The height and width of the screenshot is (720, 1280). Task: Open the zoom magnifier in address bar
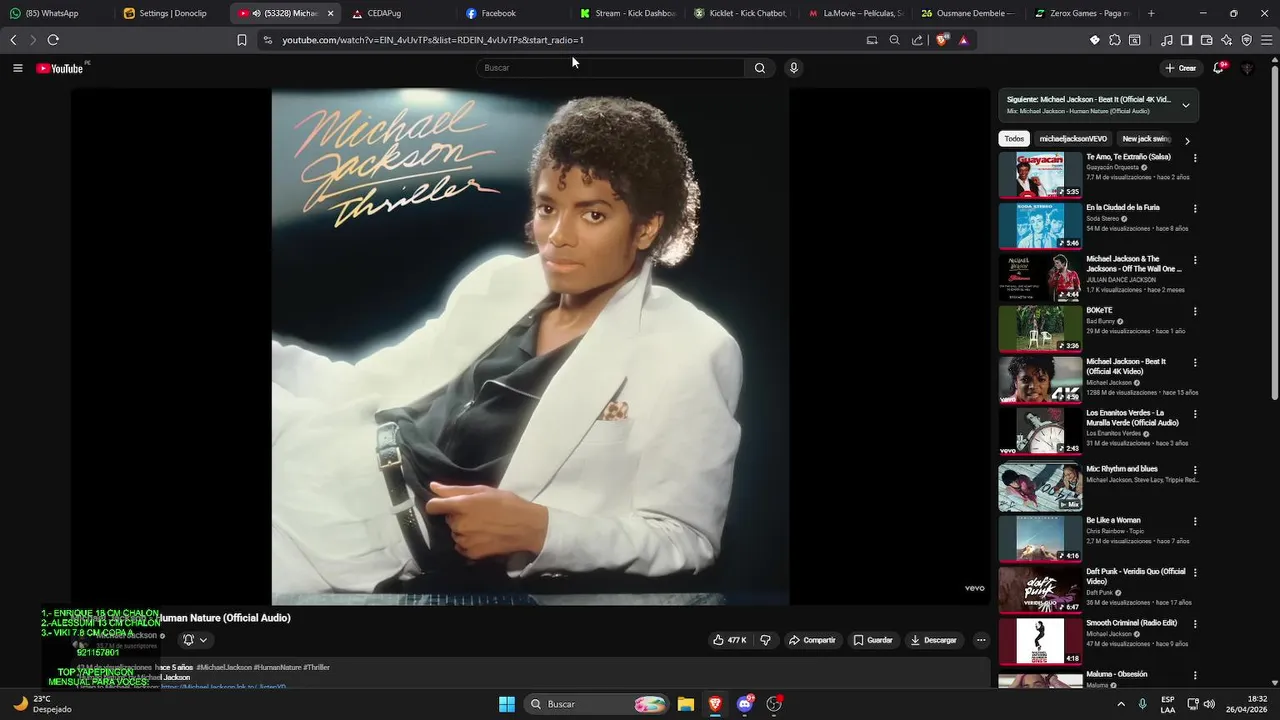click(x=895, y=40)
